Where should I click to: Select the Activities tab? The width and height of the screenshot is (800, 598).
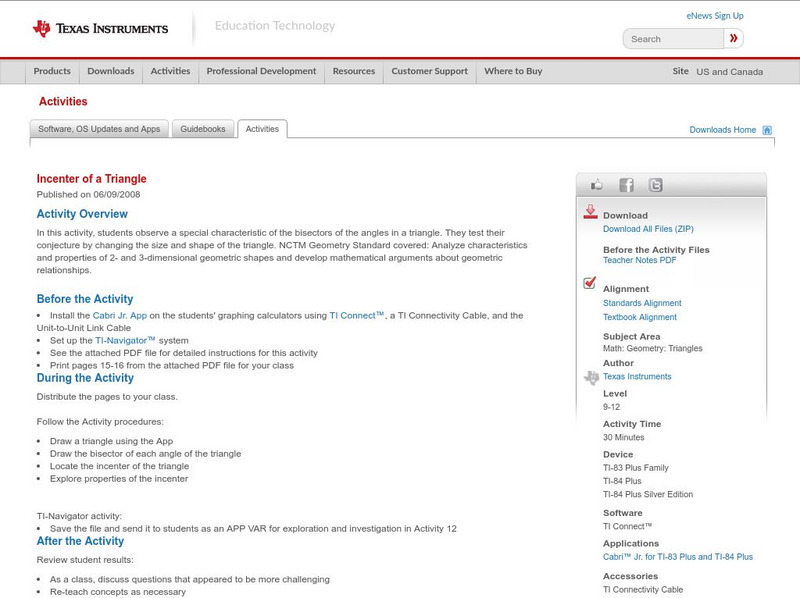pyautogui.click(x=262, y=129)
